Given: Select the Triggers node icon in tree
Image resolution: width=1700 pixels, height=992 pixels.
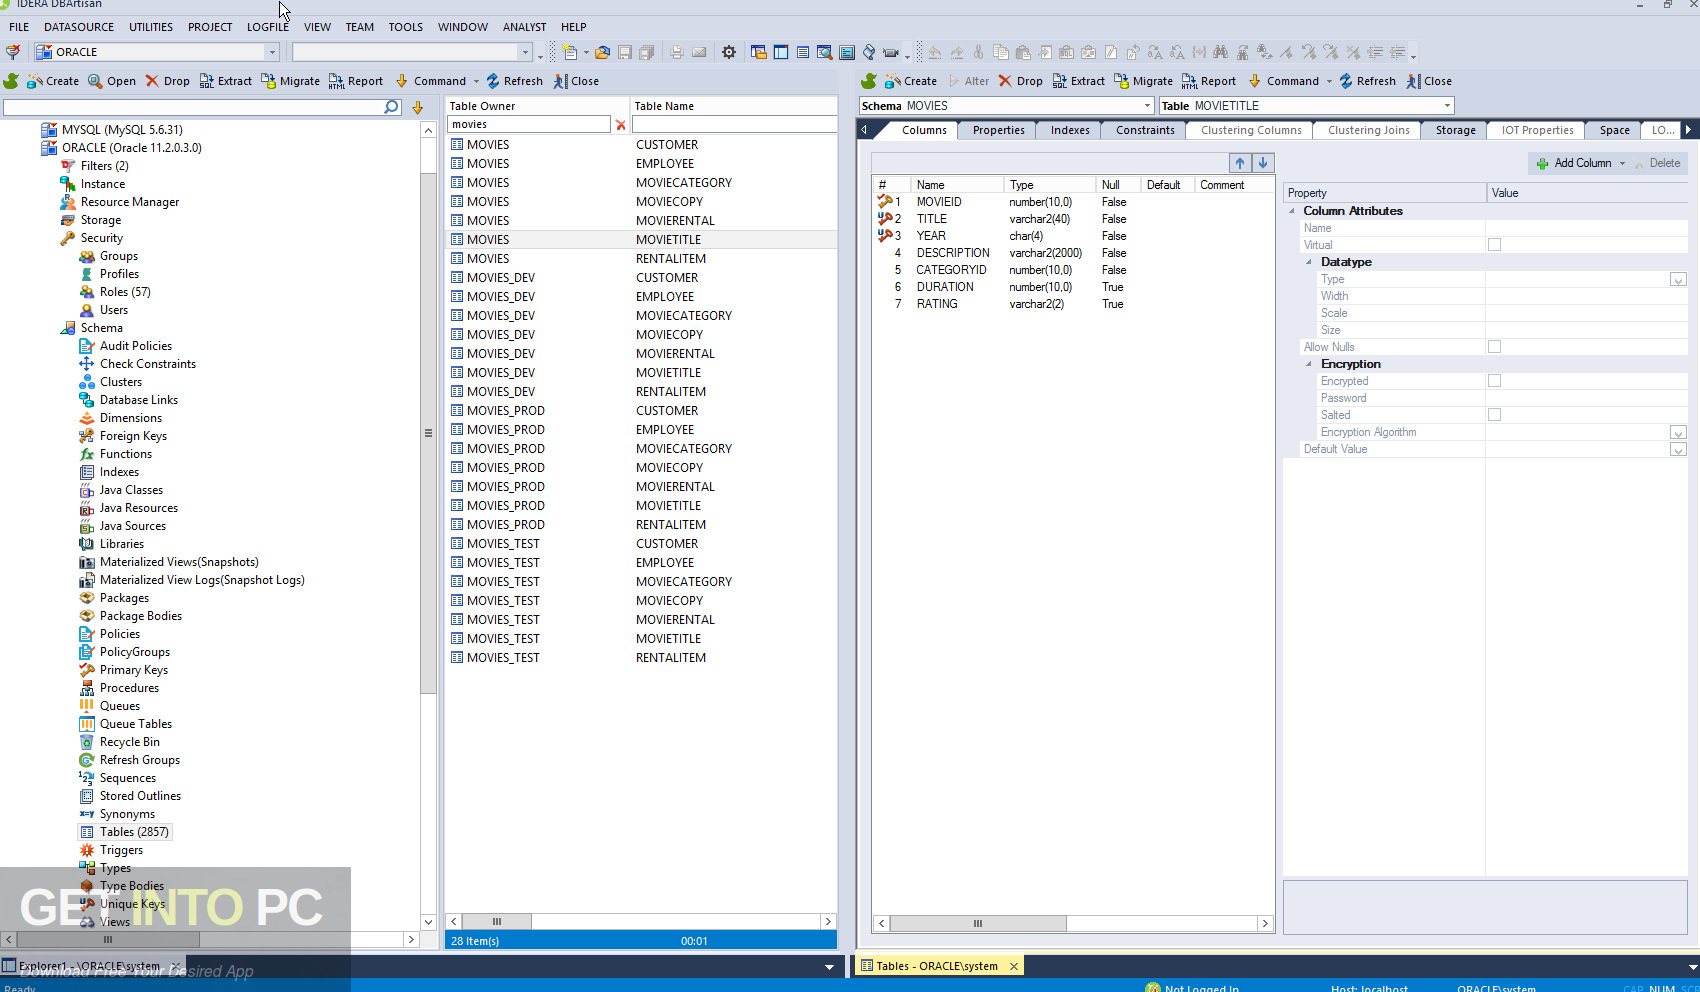Looking at the screenshot, I should coord(87,850).
